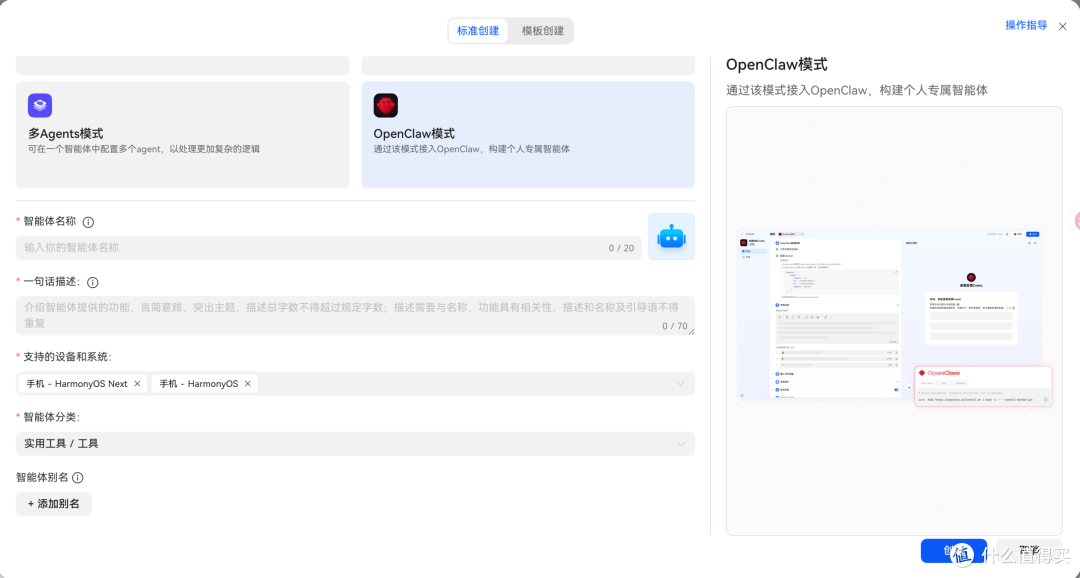
Task: Remove the 手机 - HarmonyOS tag
Action: point(247,384)
